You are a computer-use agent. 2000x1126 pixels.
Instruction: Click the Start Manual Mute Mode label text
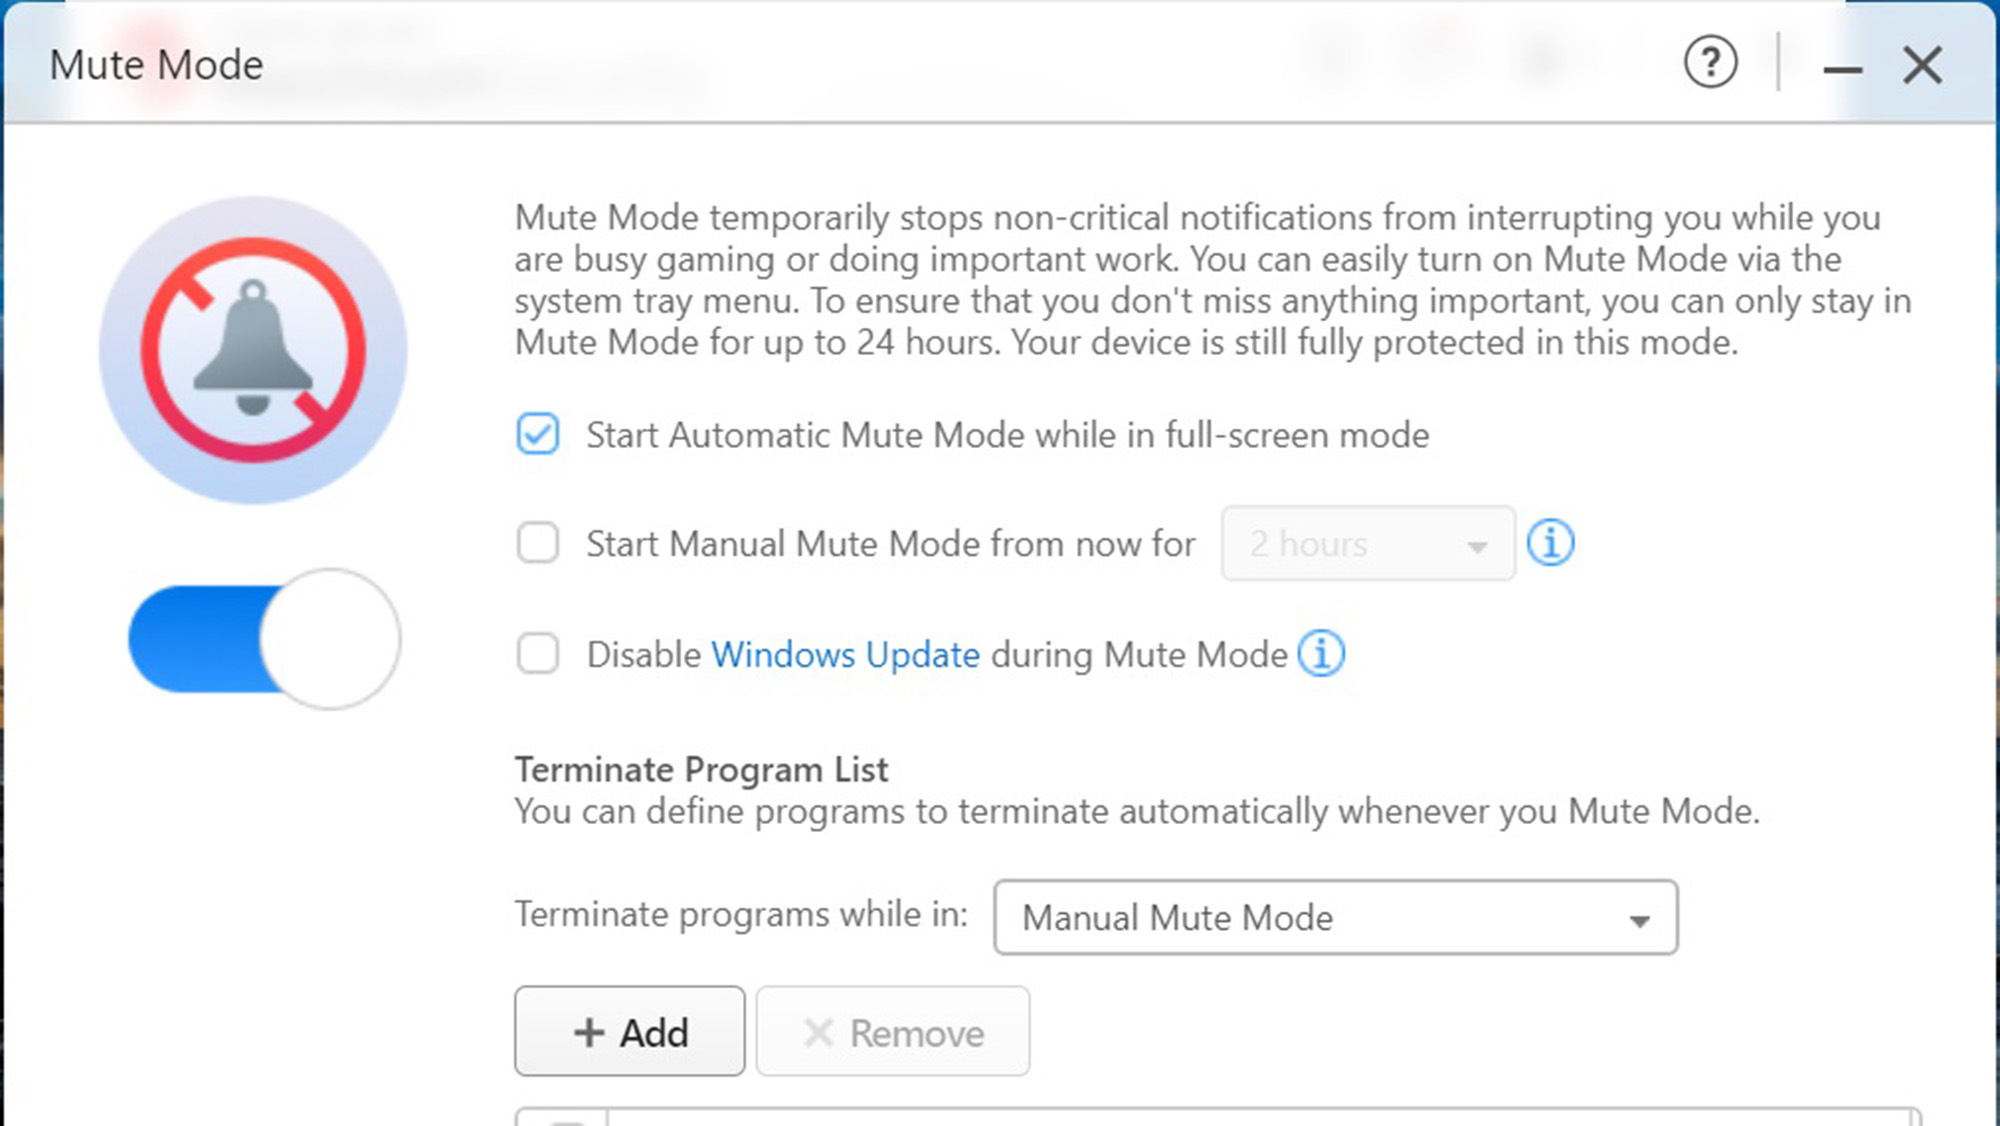click(890, 544)
